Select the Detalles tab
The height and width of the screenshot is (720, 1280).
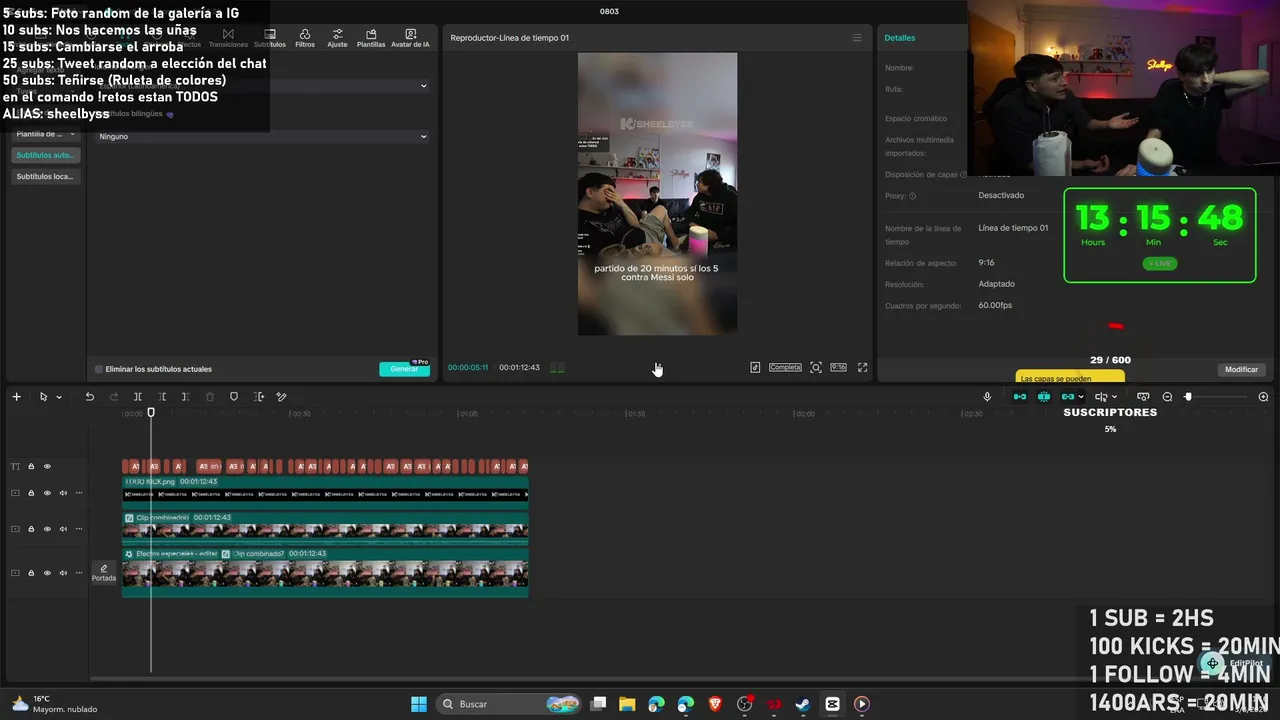point(899,38)
